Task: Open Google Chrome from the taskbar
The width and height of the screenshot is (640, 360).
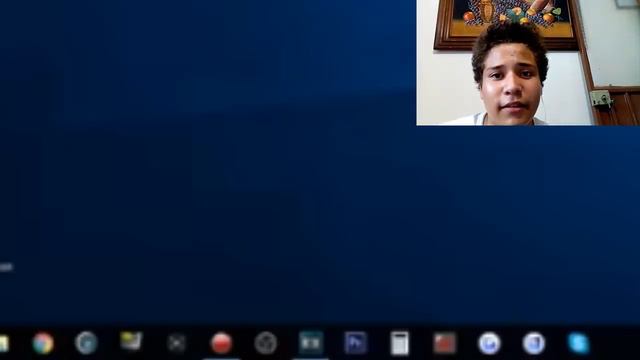Action: (43, 343)
